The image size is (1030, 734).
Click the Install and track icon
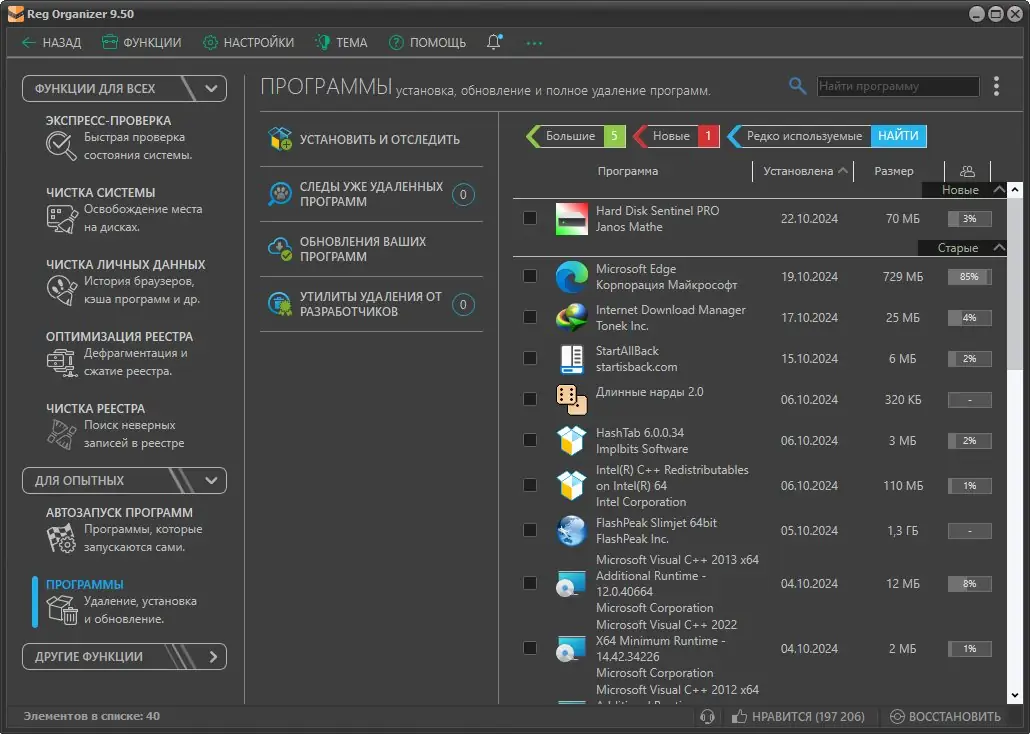pyautogui.click(x=280, y=139)
